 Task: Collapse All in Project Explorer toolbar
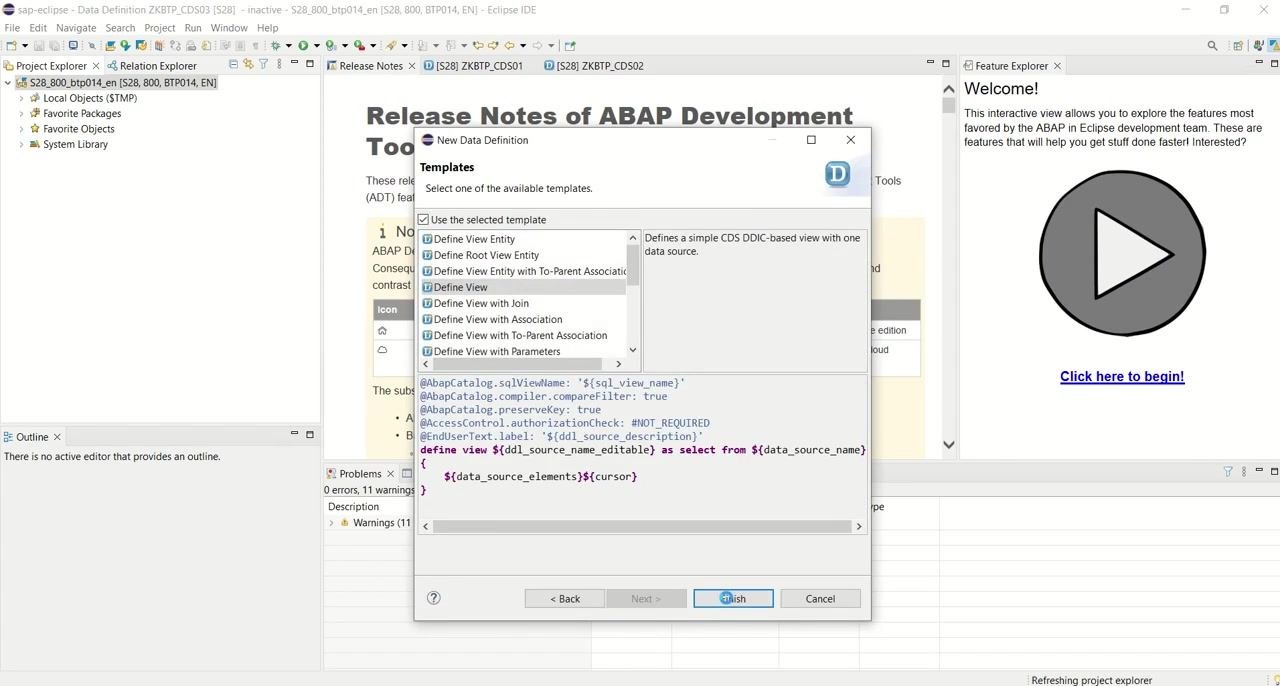coord(233,64)
